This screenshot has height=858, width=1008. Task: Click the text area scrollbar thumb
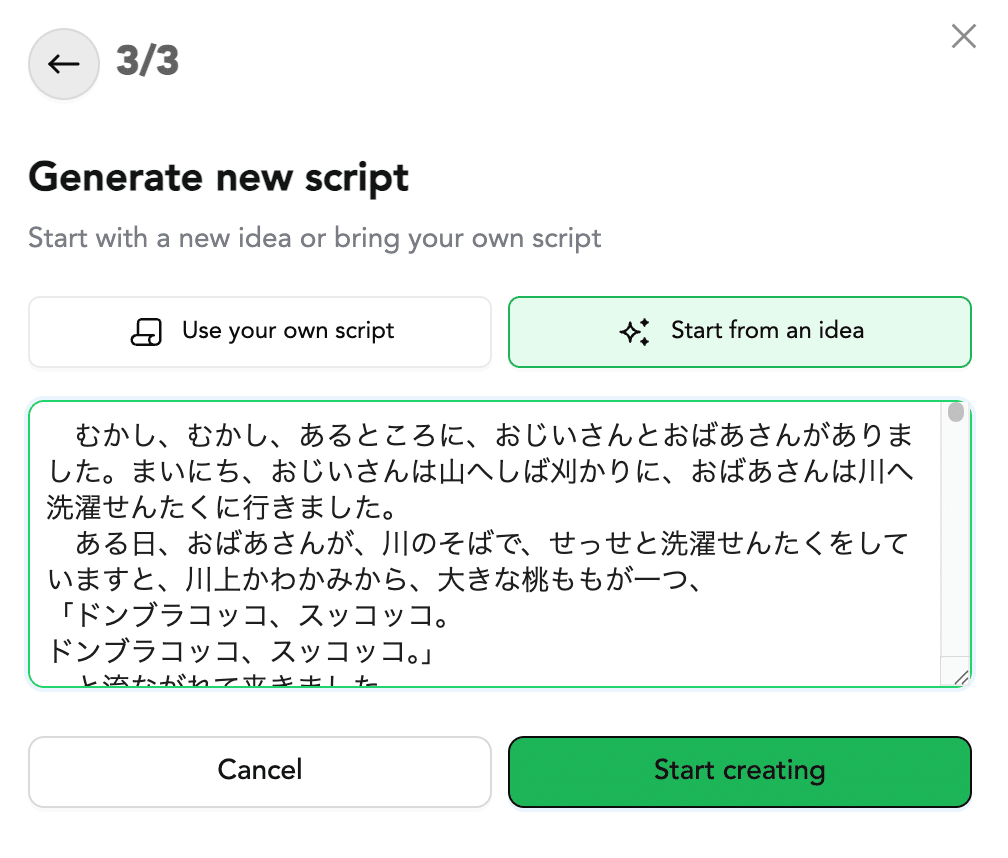pyautogui.click(x=956, y=412)
